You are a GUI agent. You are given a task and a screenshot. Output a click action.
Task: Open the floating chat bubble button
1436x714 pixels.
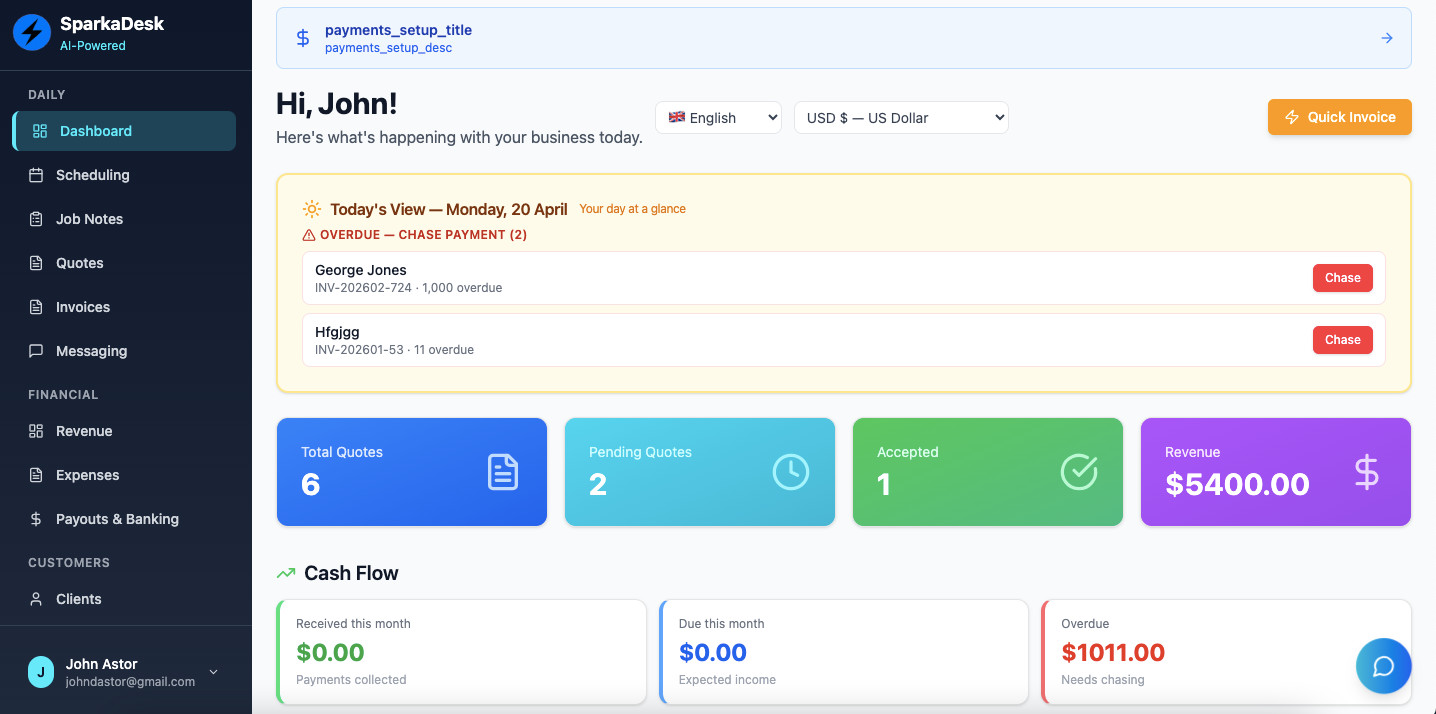pos(1384,666)
